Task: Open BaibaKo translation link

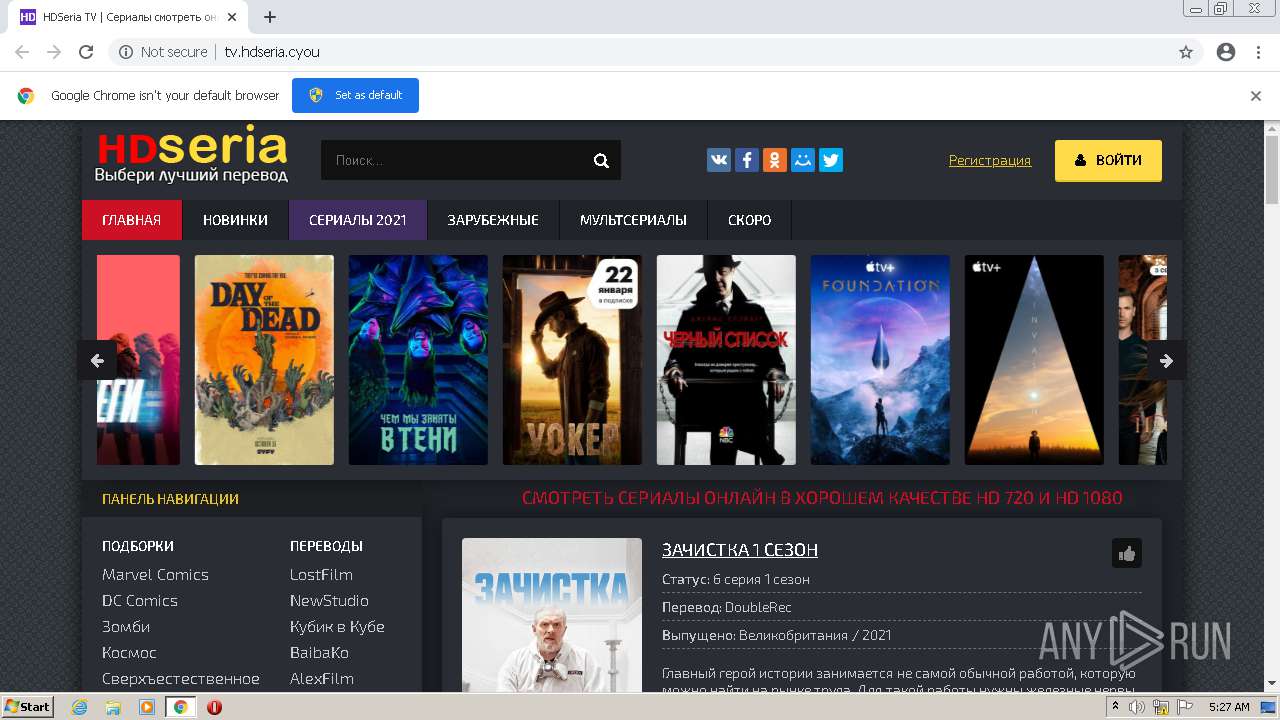Action: pos(319,652)
